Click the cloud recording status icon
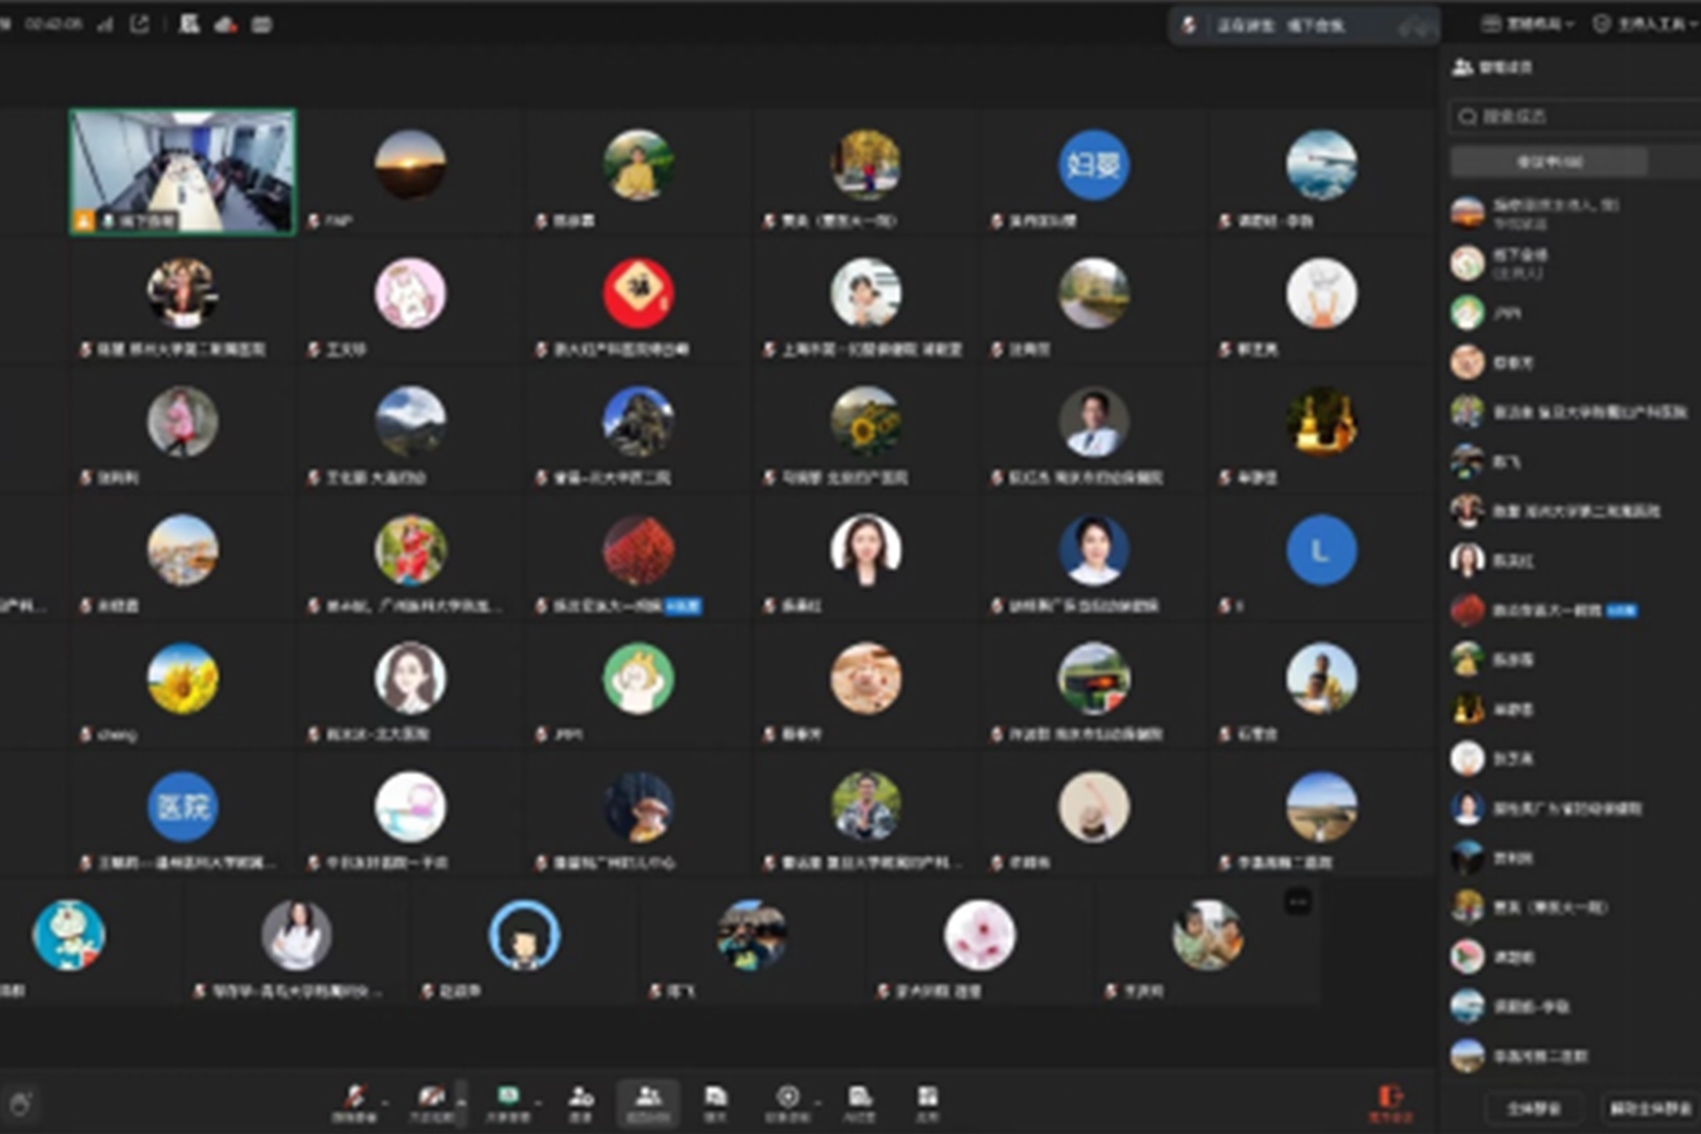Image resolution: width=1701 pixels, height=1134 pixels. (x=226, y=24)
